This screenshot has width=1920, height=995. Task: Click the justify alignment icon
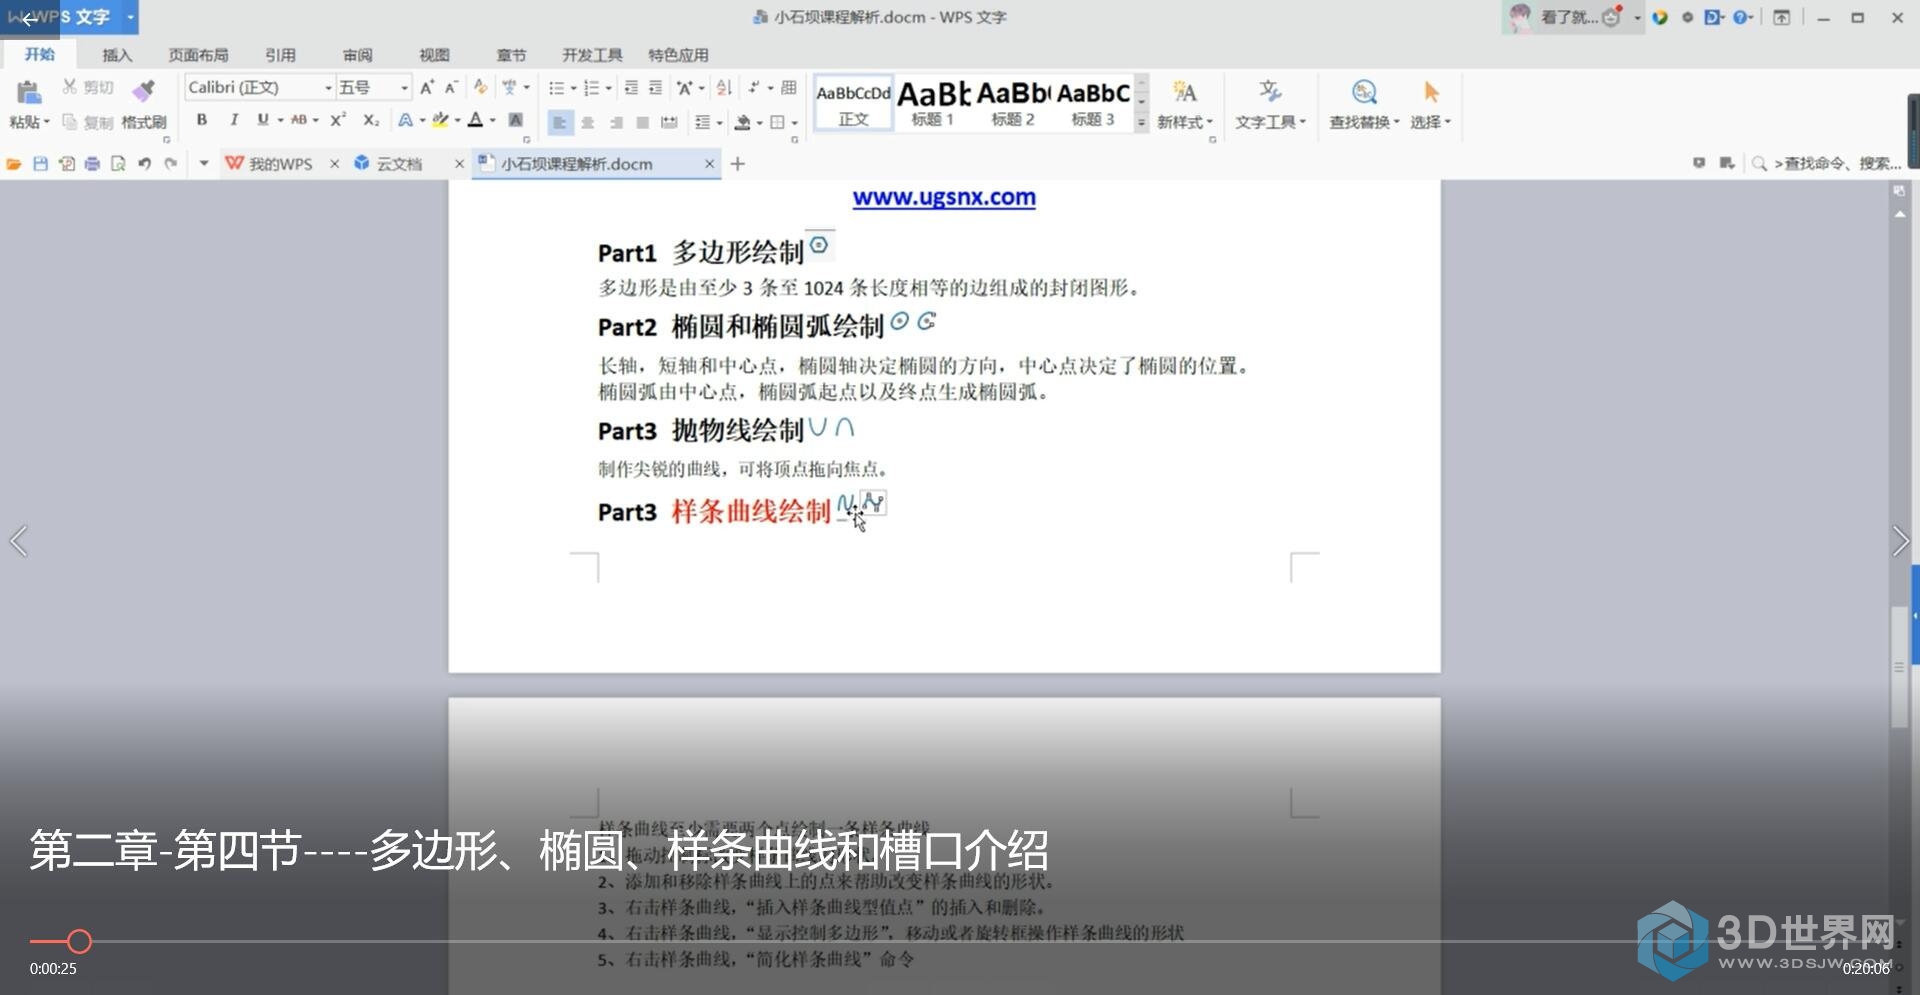(x=642, y=122)
